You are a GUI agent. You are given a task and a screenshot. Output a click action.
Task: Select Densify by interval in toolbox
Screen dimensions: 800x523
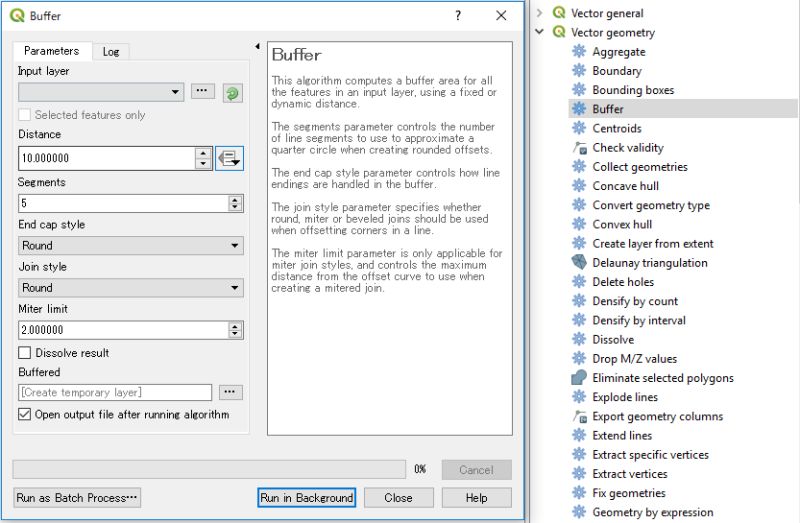[x=639, y=320]
